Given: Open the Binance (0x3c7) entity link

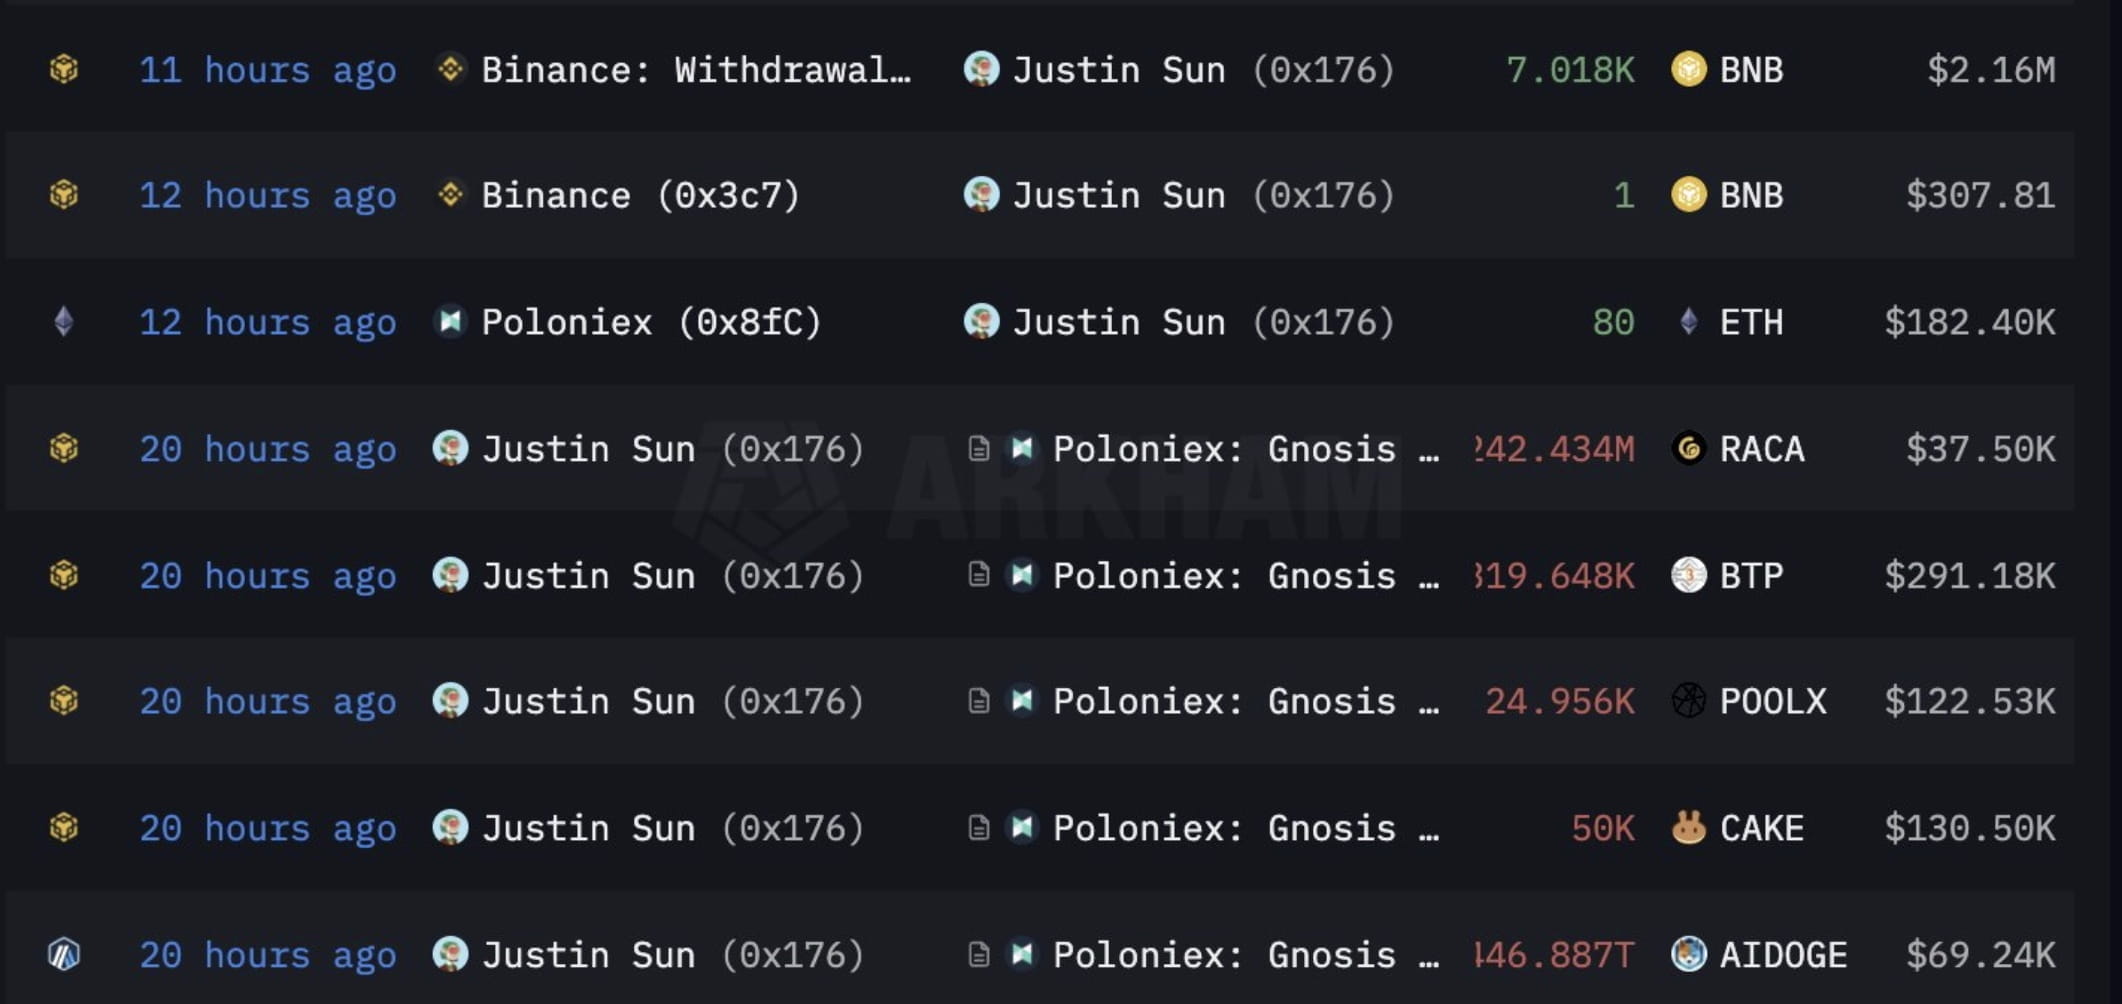Looking at the screenshot, I should pyautogui.click(x=640, y=195).
